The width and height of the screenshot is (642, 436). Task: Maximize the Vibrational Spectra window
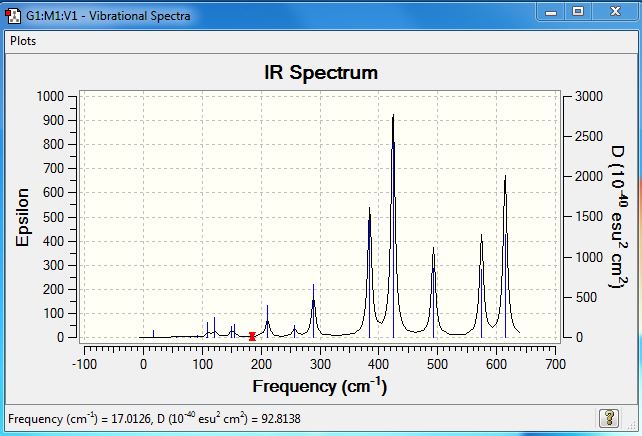(x=578, y=11)
